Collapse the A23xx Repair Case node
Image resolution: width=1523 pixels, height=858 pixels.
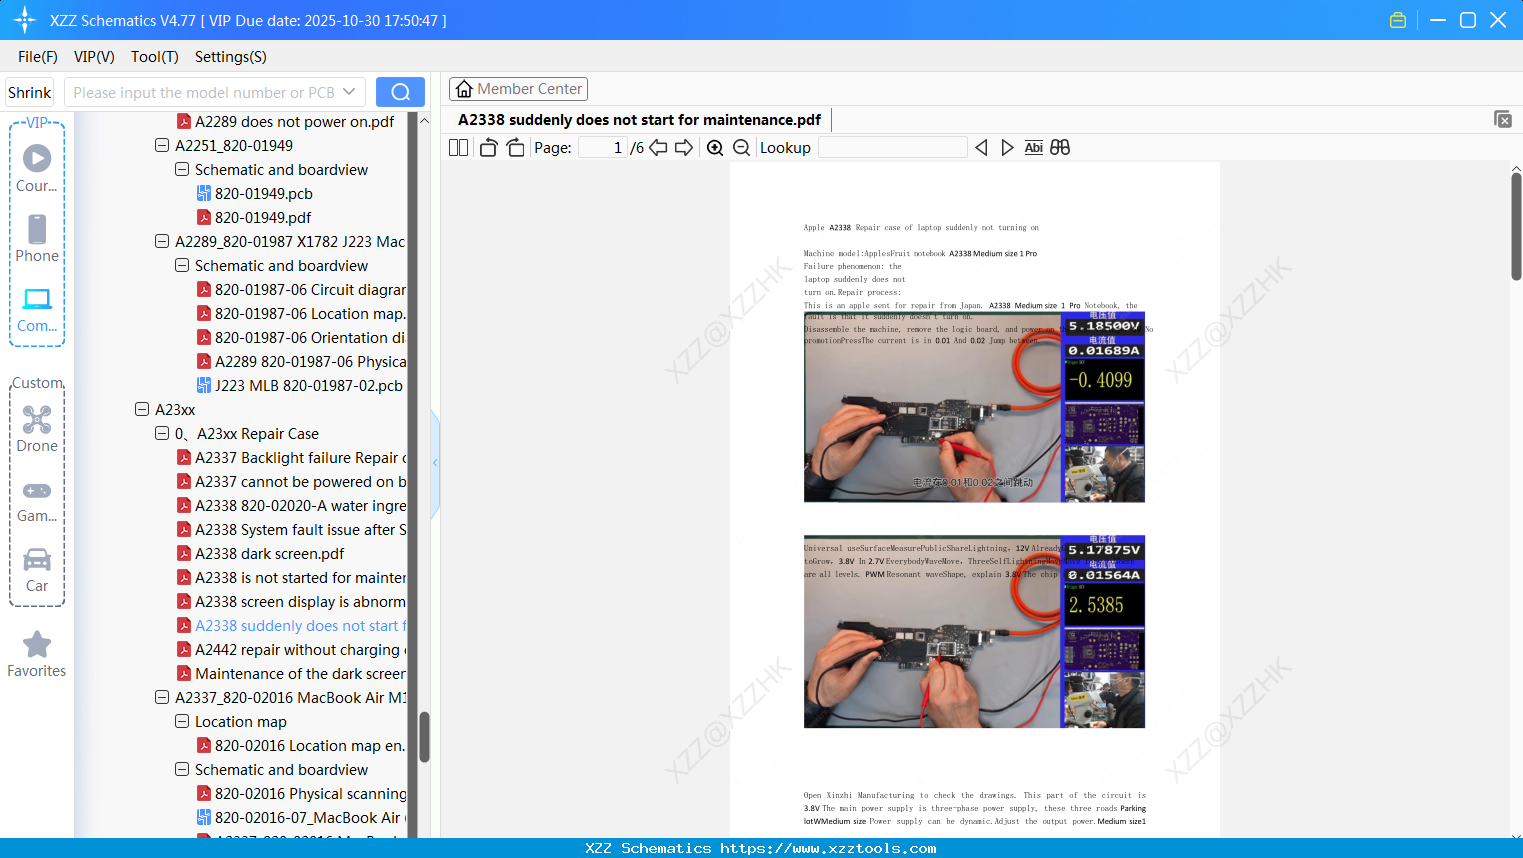pyautogui.click(x=162, y=433)
